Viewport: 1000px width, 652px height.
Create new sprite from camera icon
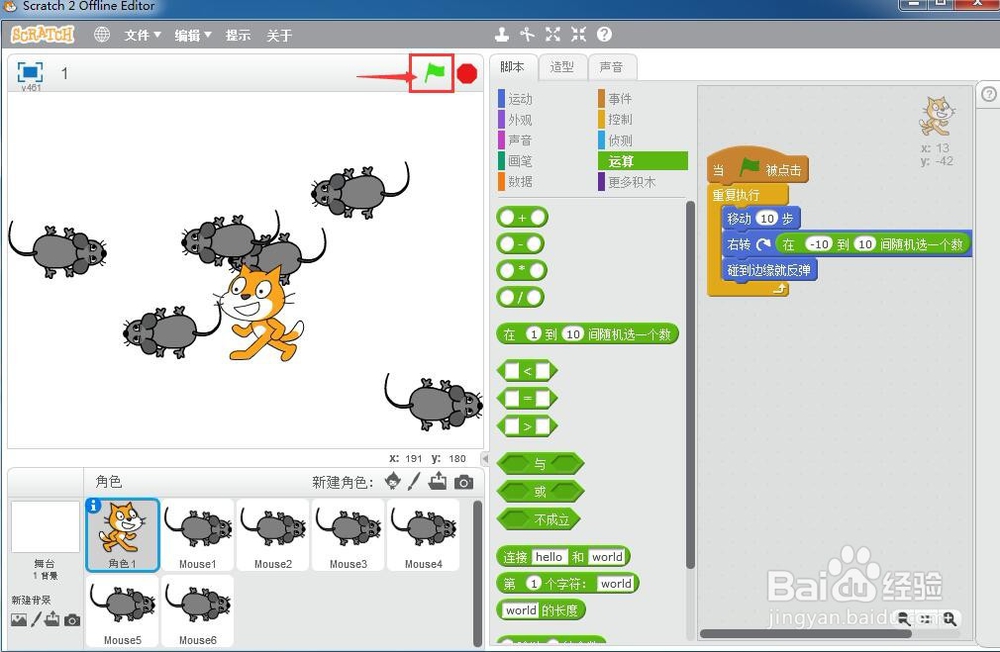pyautogui.click(x=464, y=482)
